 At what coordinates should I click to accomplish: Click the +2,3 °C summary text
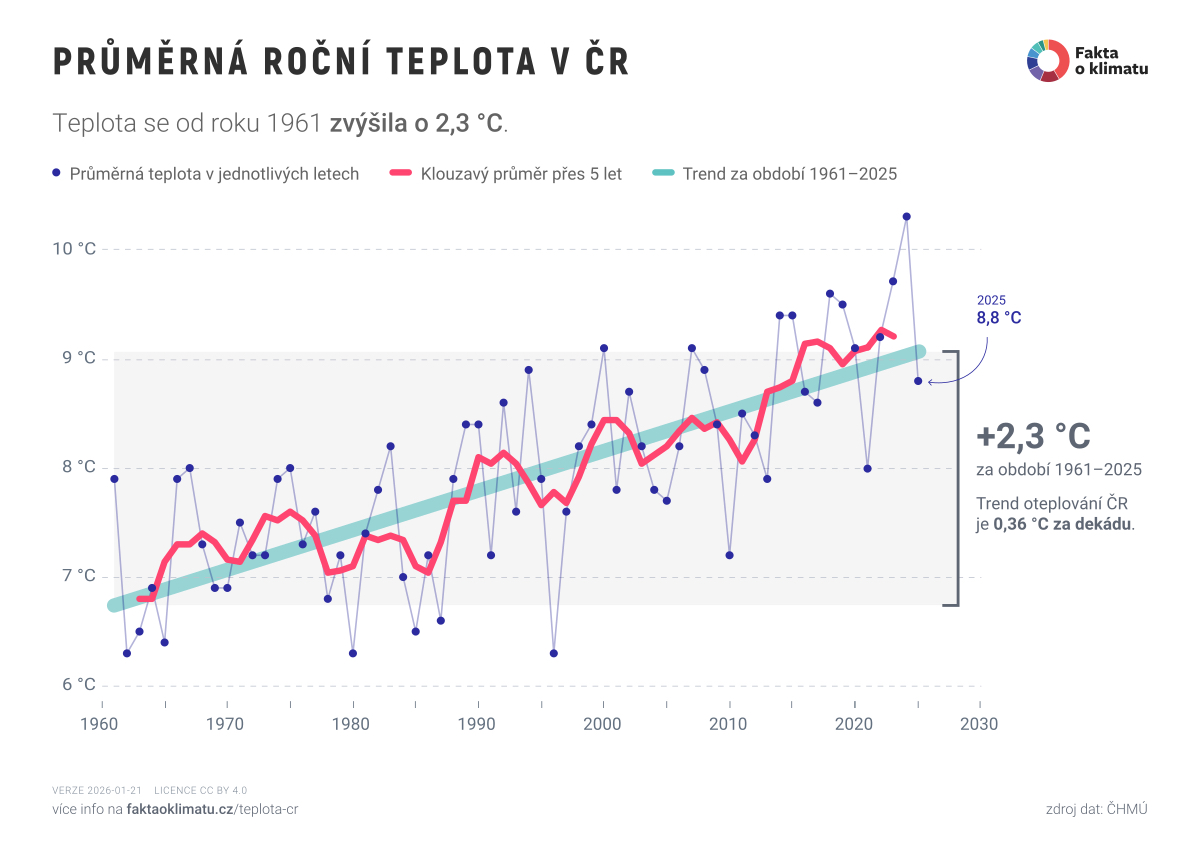[1033, 436]
